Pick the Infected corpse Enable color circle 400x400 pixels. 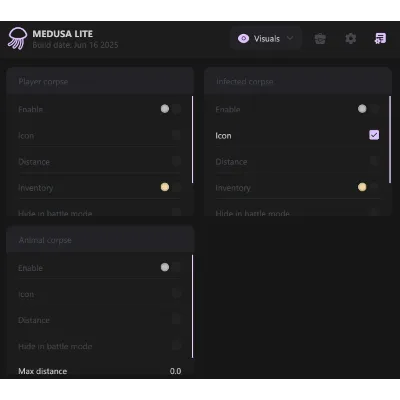pyautogui.click(x=362, y=109)
